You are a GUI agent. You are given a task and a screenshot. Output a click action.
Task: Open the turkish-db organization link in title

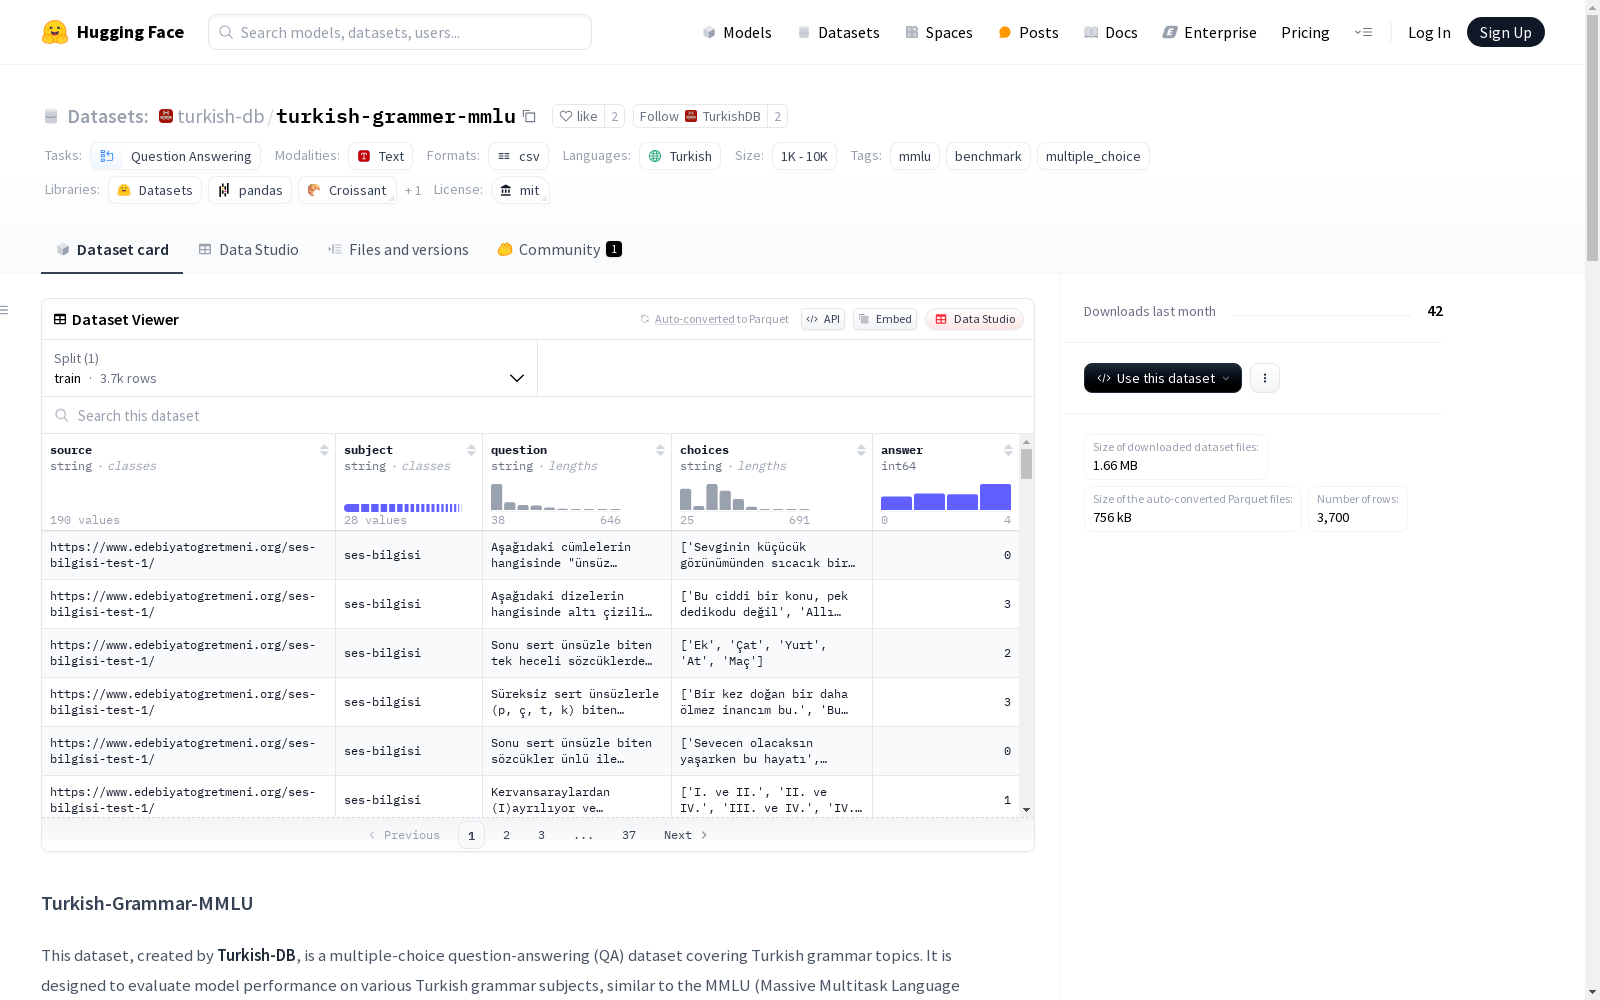(x=220, y=116)
